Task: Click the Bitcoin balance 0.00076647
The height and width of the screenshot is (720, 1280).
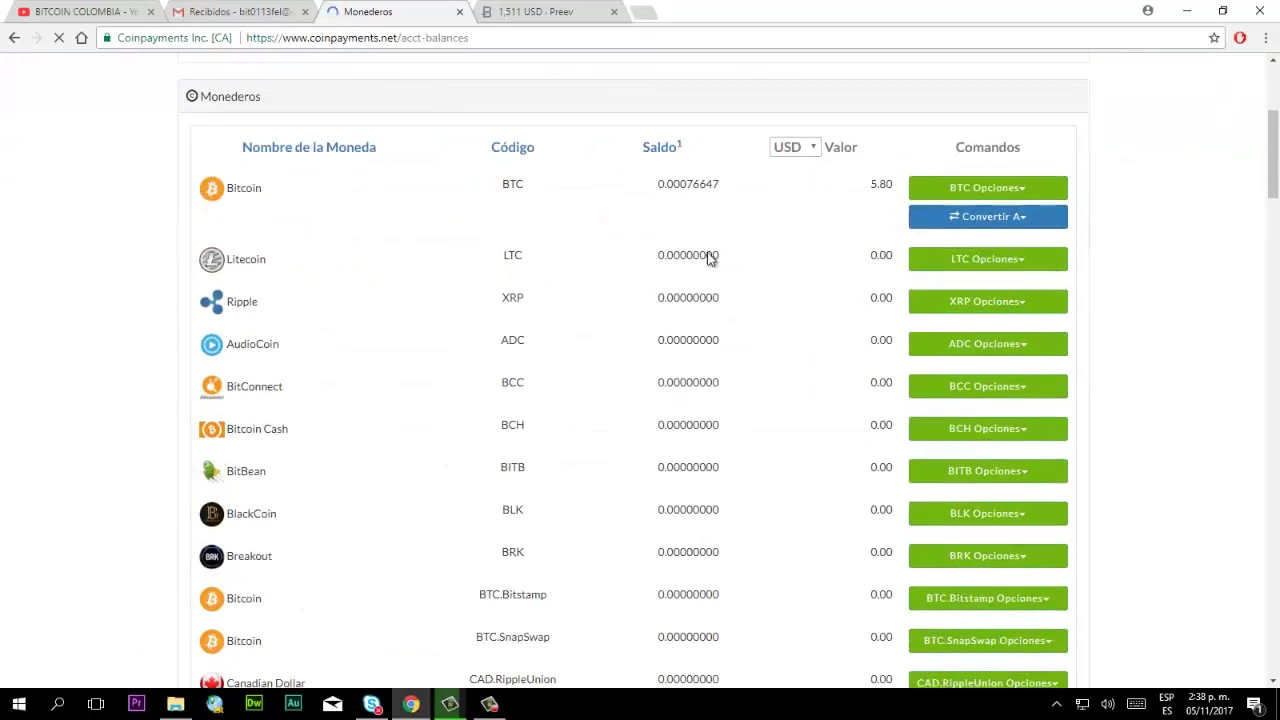Action: 688,184
